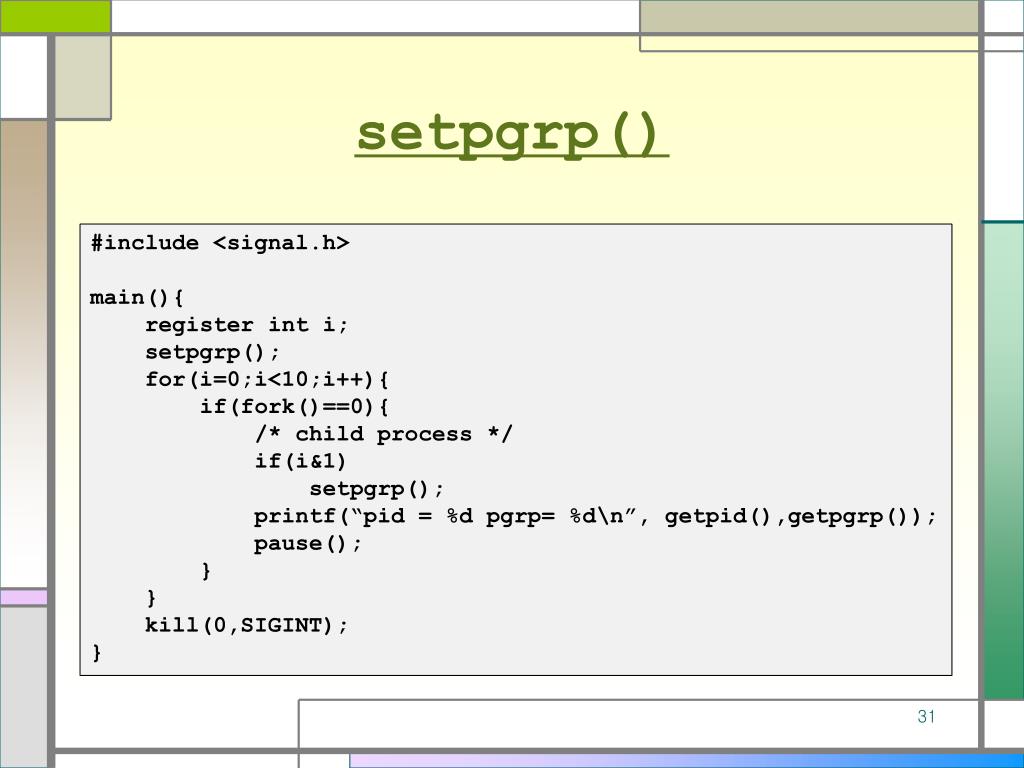The height and width of the screenshot is (768, 1024).
Task: Click the if(fork()==0){ line
Action: click(294, 408)
